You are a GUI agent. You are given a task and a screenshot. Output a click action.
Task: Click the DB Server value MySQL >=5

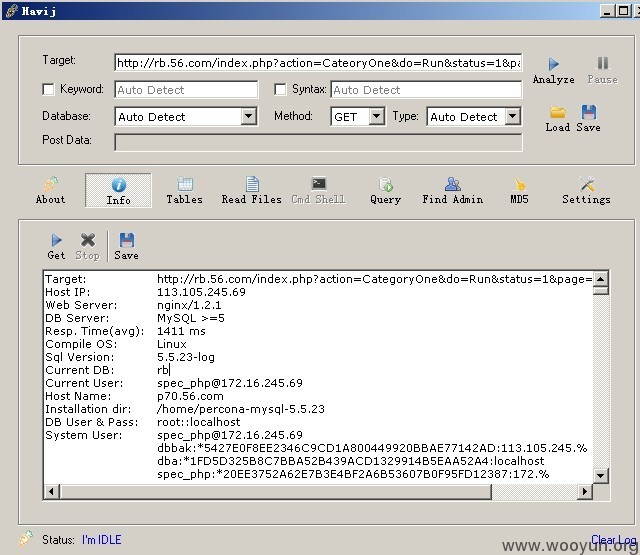point(191,318)
